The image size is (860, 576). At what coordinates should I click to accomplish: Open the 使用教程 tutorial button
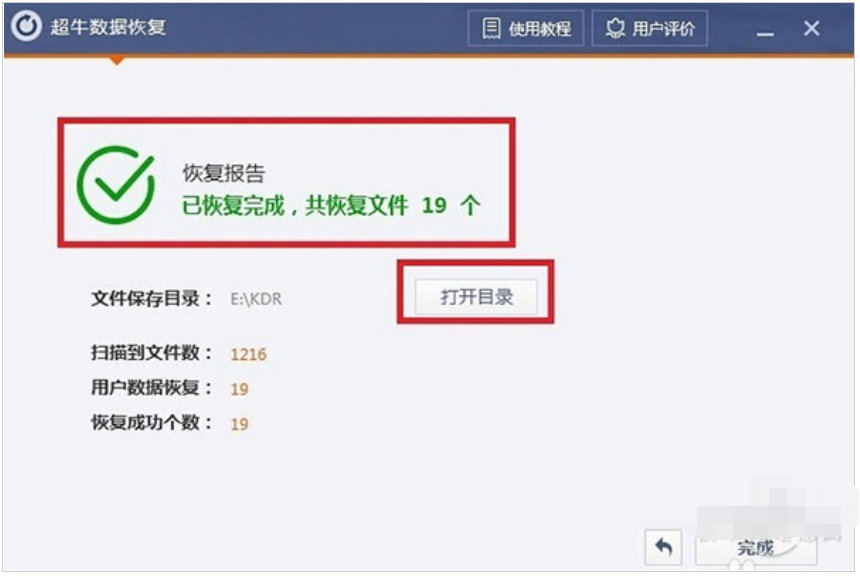coord(525,28)
